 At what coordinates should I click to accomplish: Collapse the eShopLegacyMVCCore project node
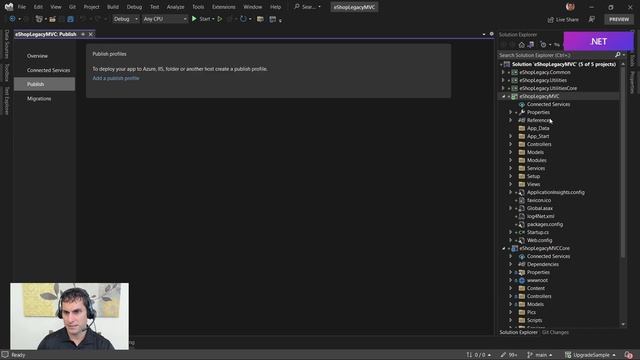(x=503, y=248)
